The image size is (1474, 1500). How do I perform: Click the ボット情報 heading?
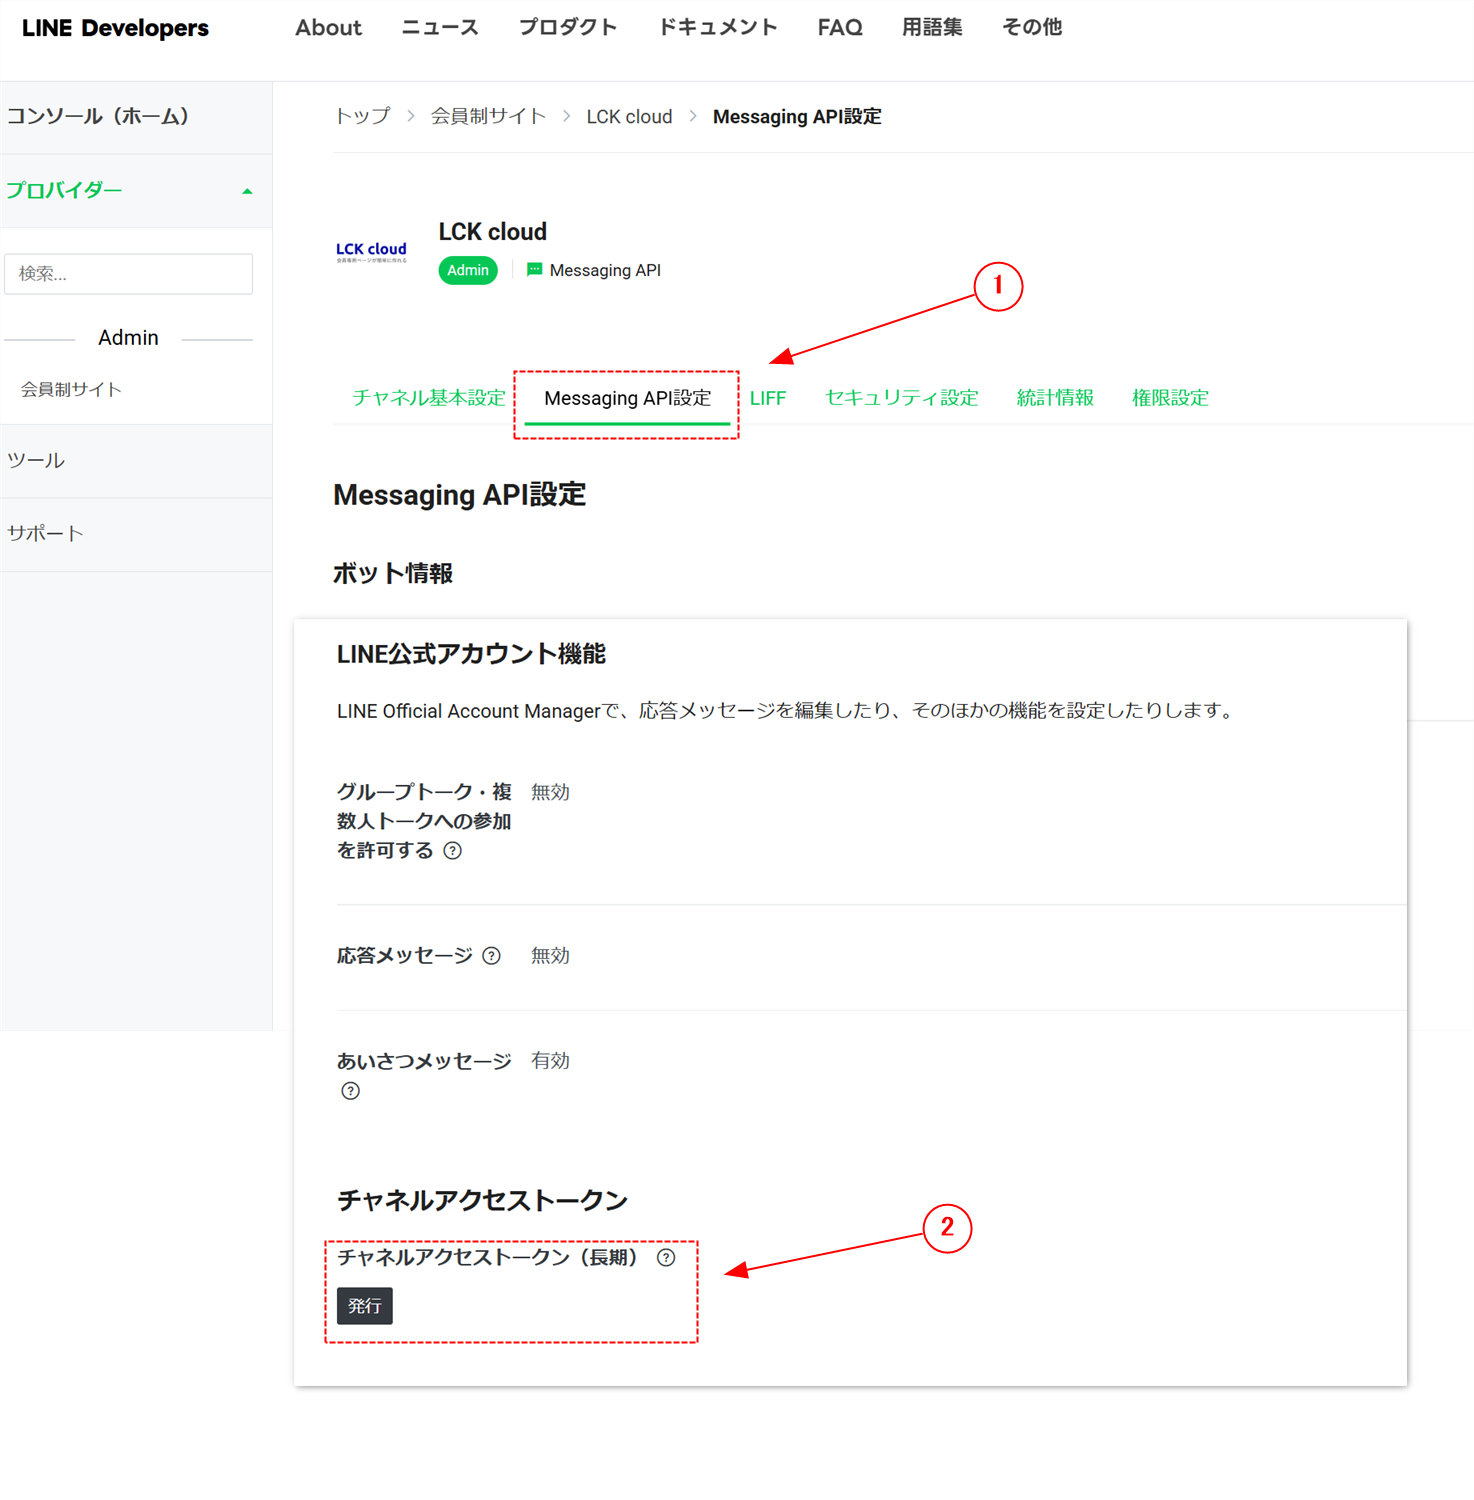coord(392,574)
